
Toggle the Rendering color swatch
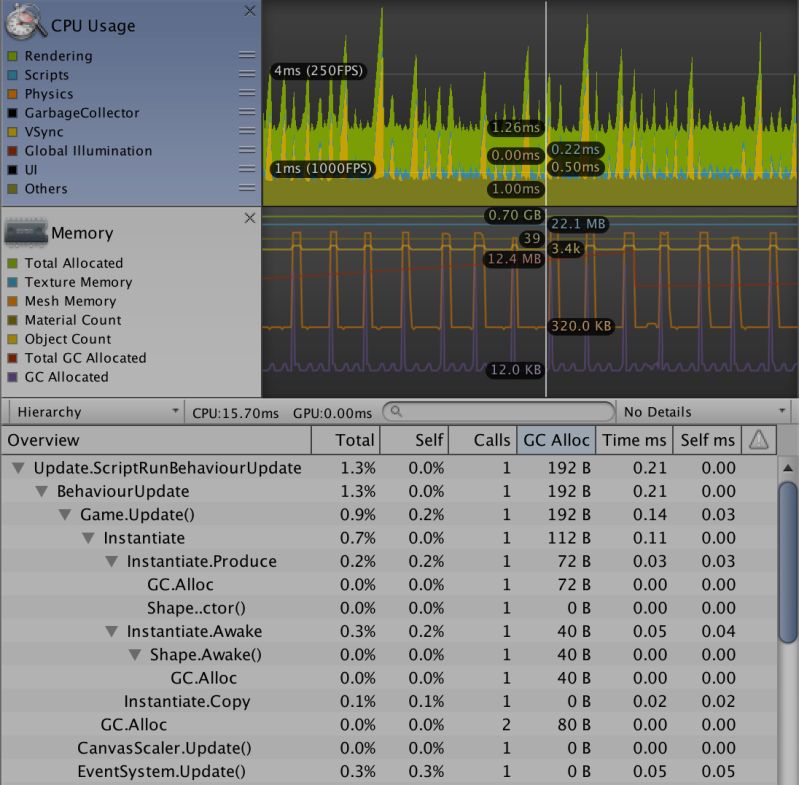(x=13, y=56)
